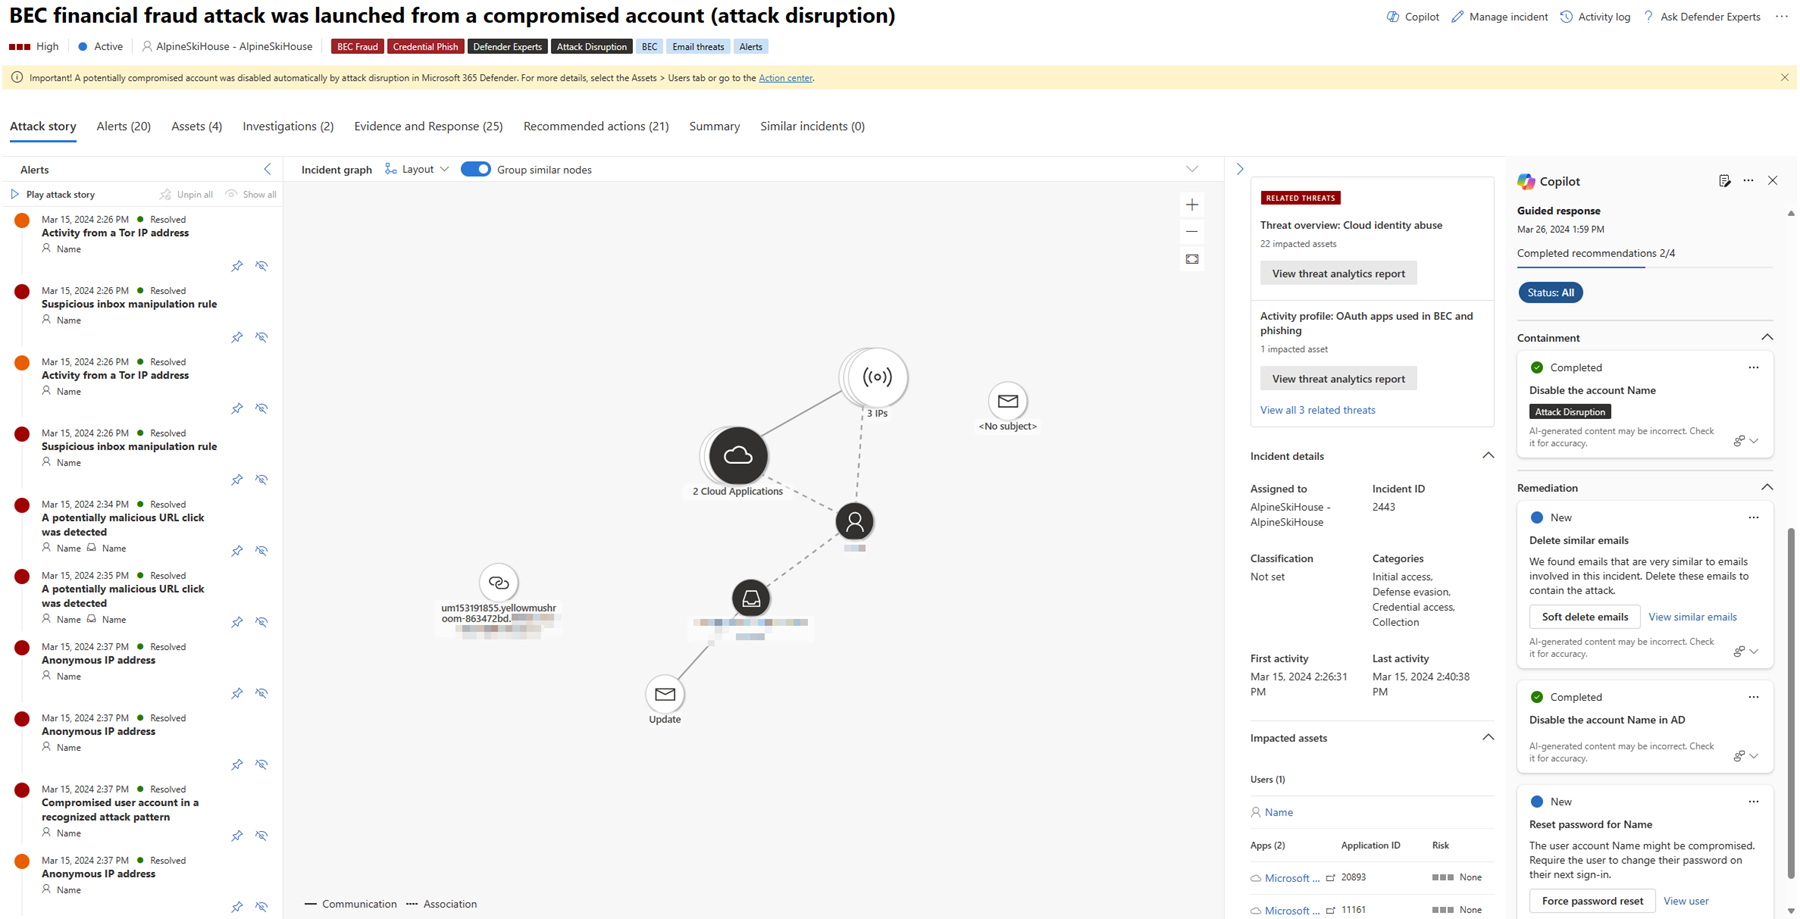The image size is (1800, 919).
Task: Click the Status: All filter pill
Action: click(1550, 293)
